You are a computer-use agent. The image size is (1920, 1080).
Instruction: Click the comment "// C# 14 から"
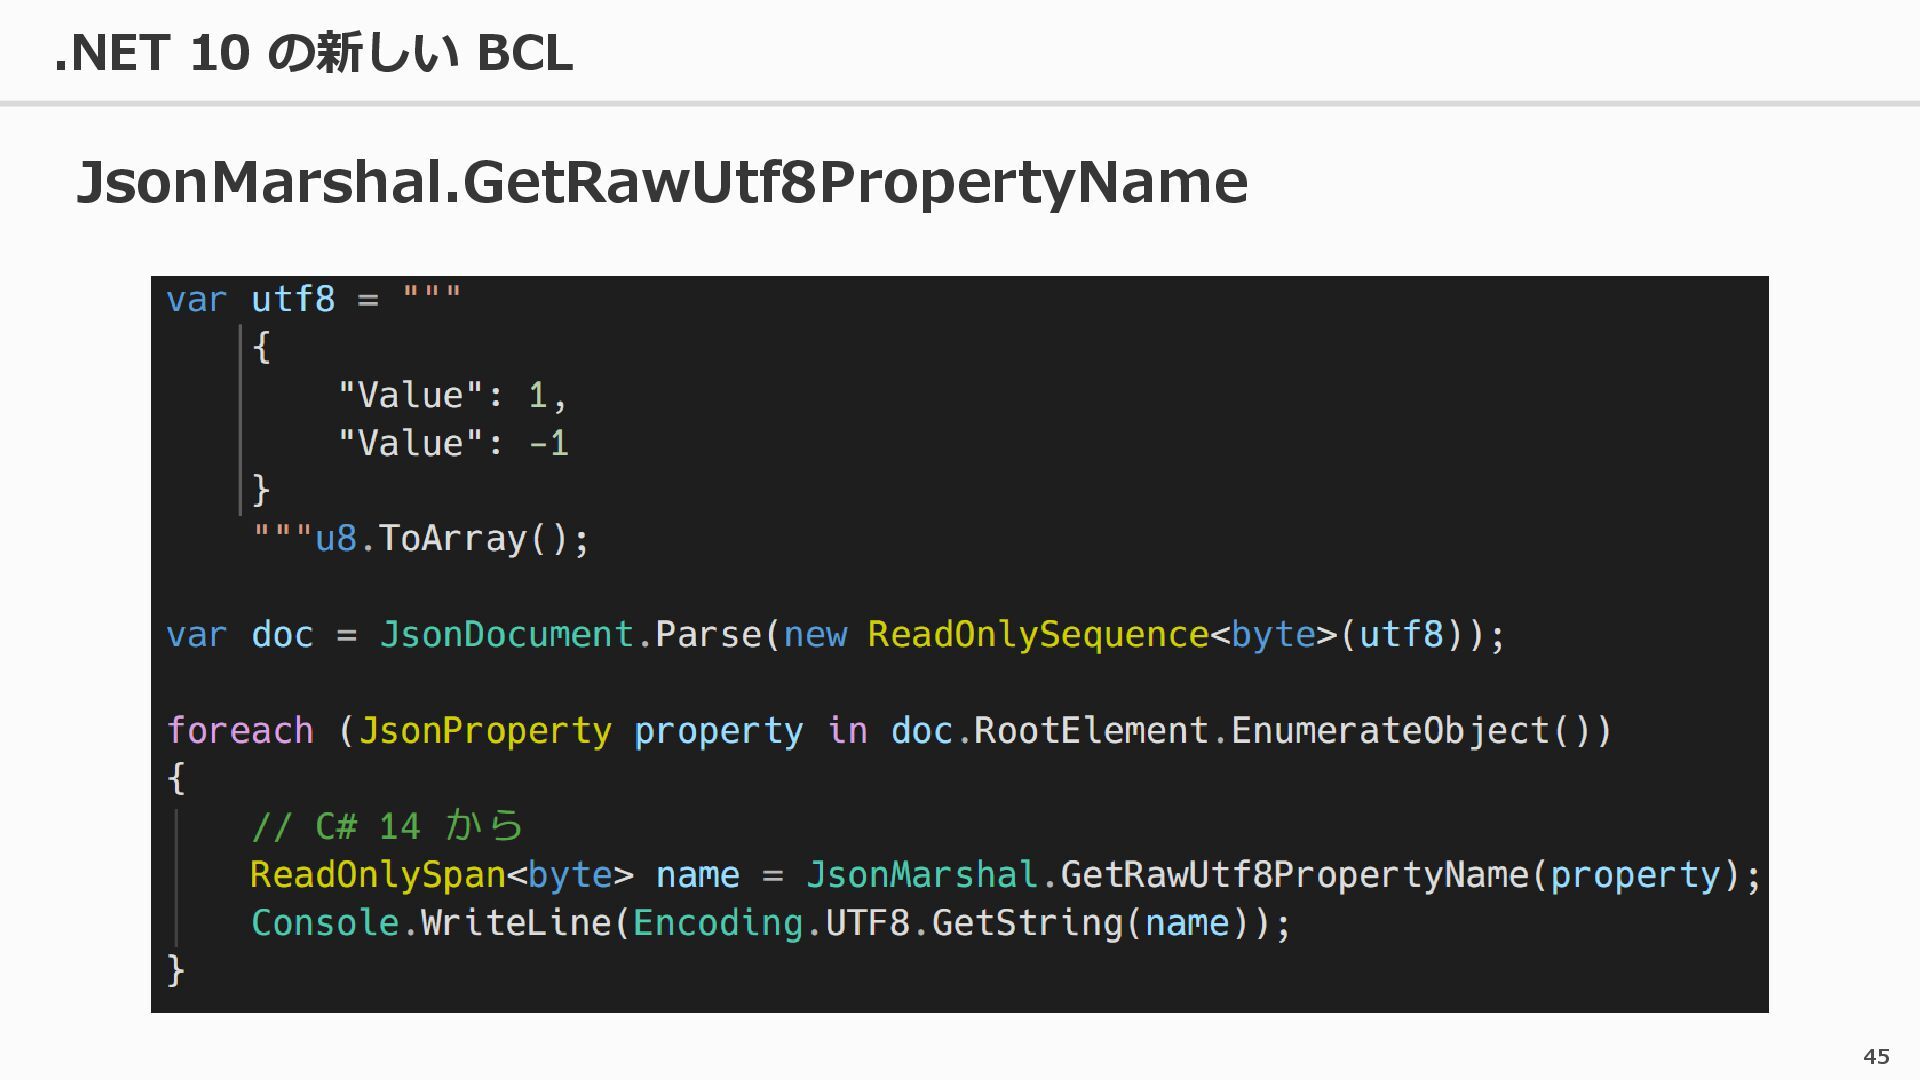point(387,826)
